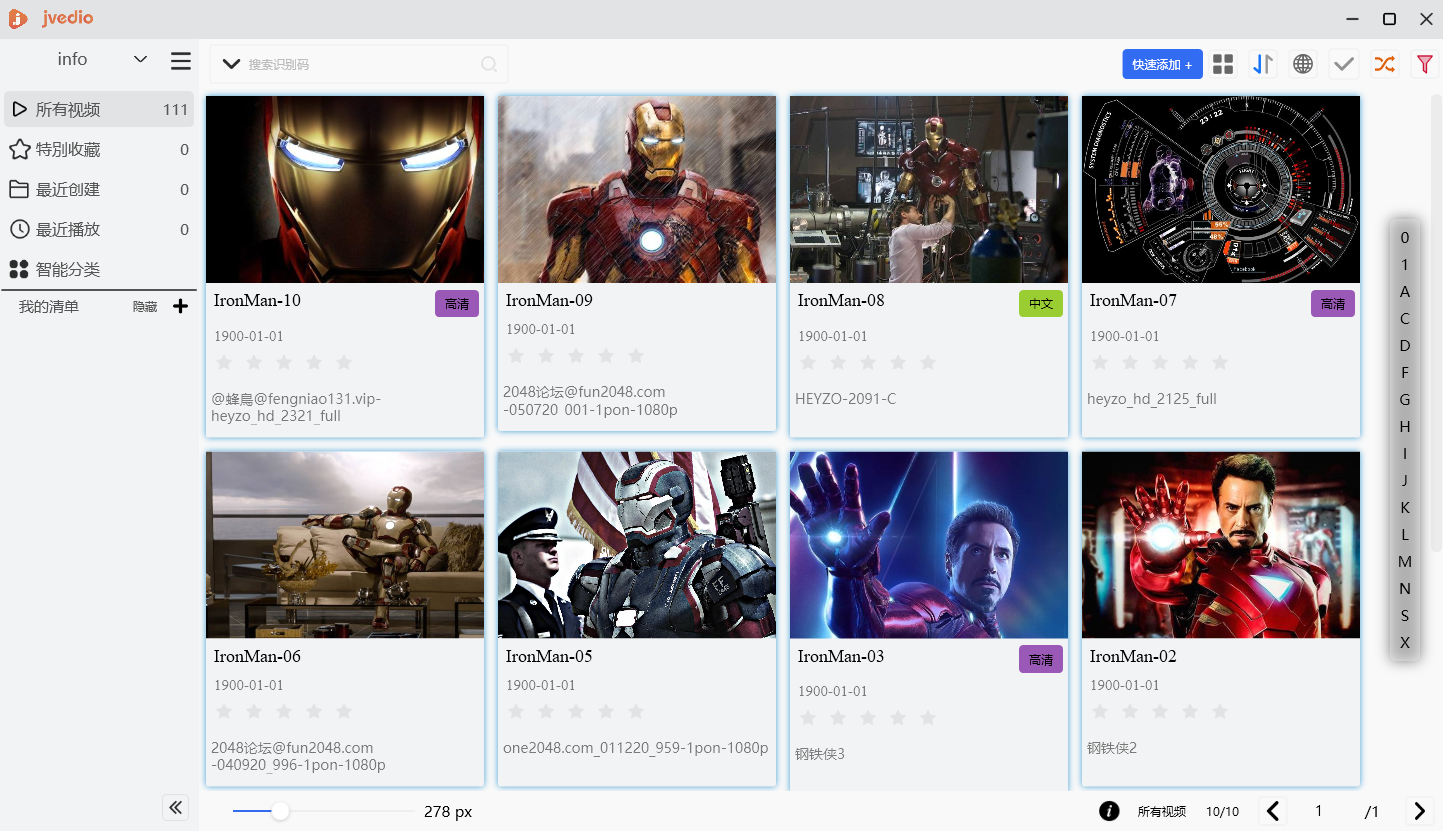Open IronMan-02 cover thumbnail
1443x831 pixels.
pyautogui.click(x=1221, y=545)
